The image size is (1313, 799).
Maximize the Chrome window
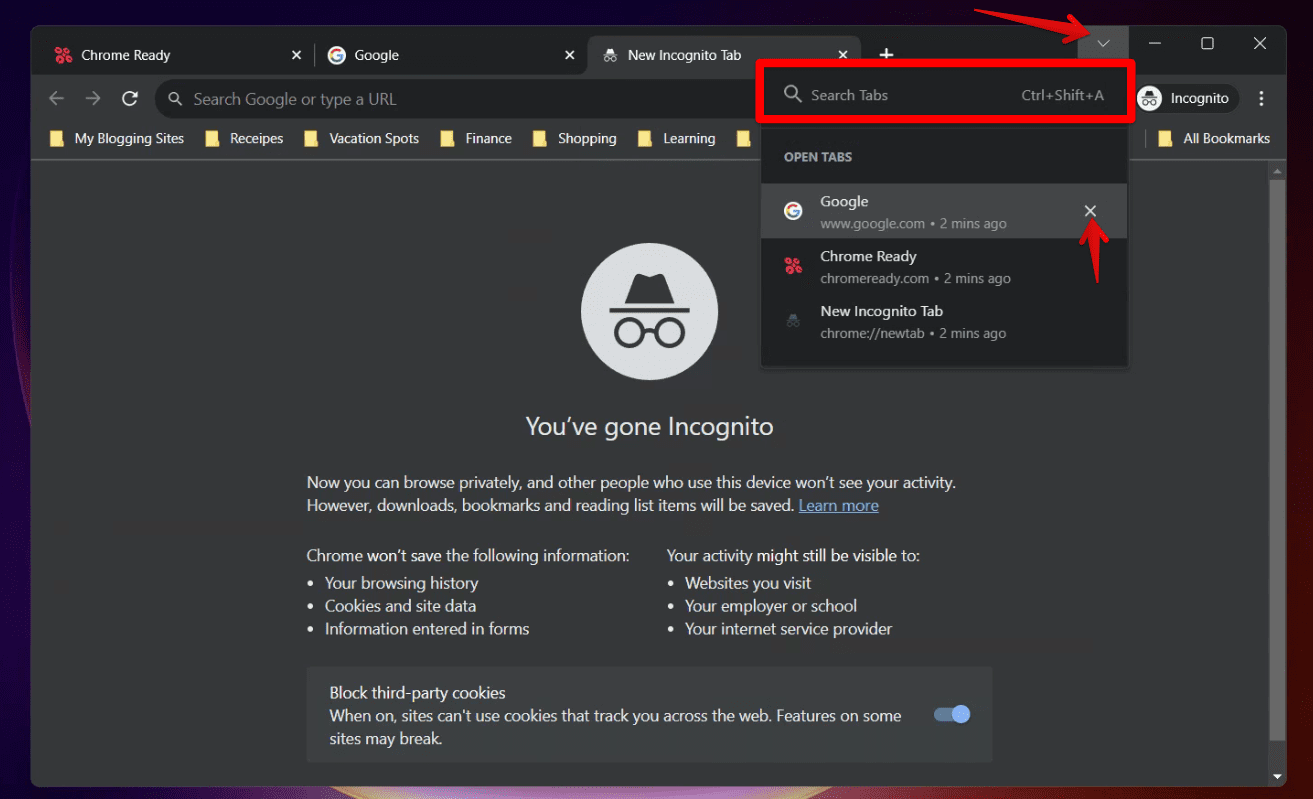[1207, 43]
